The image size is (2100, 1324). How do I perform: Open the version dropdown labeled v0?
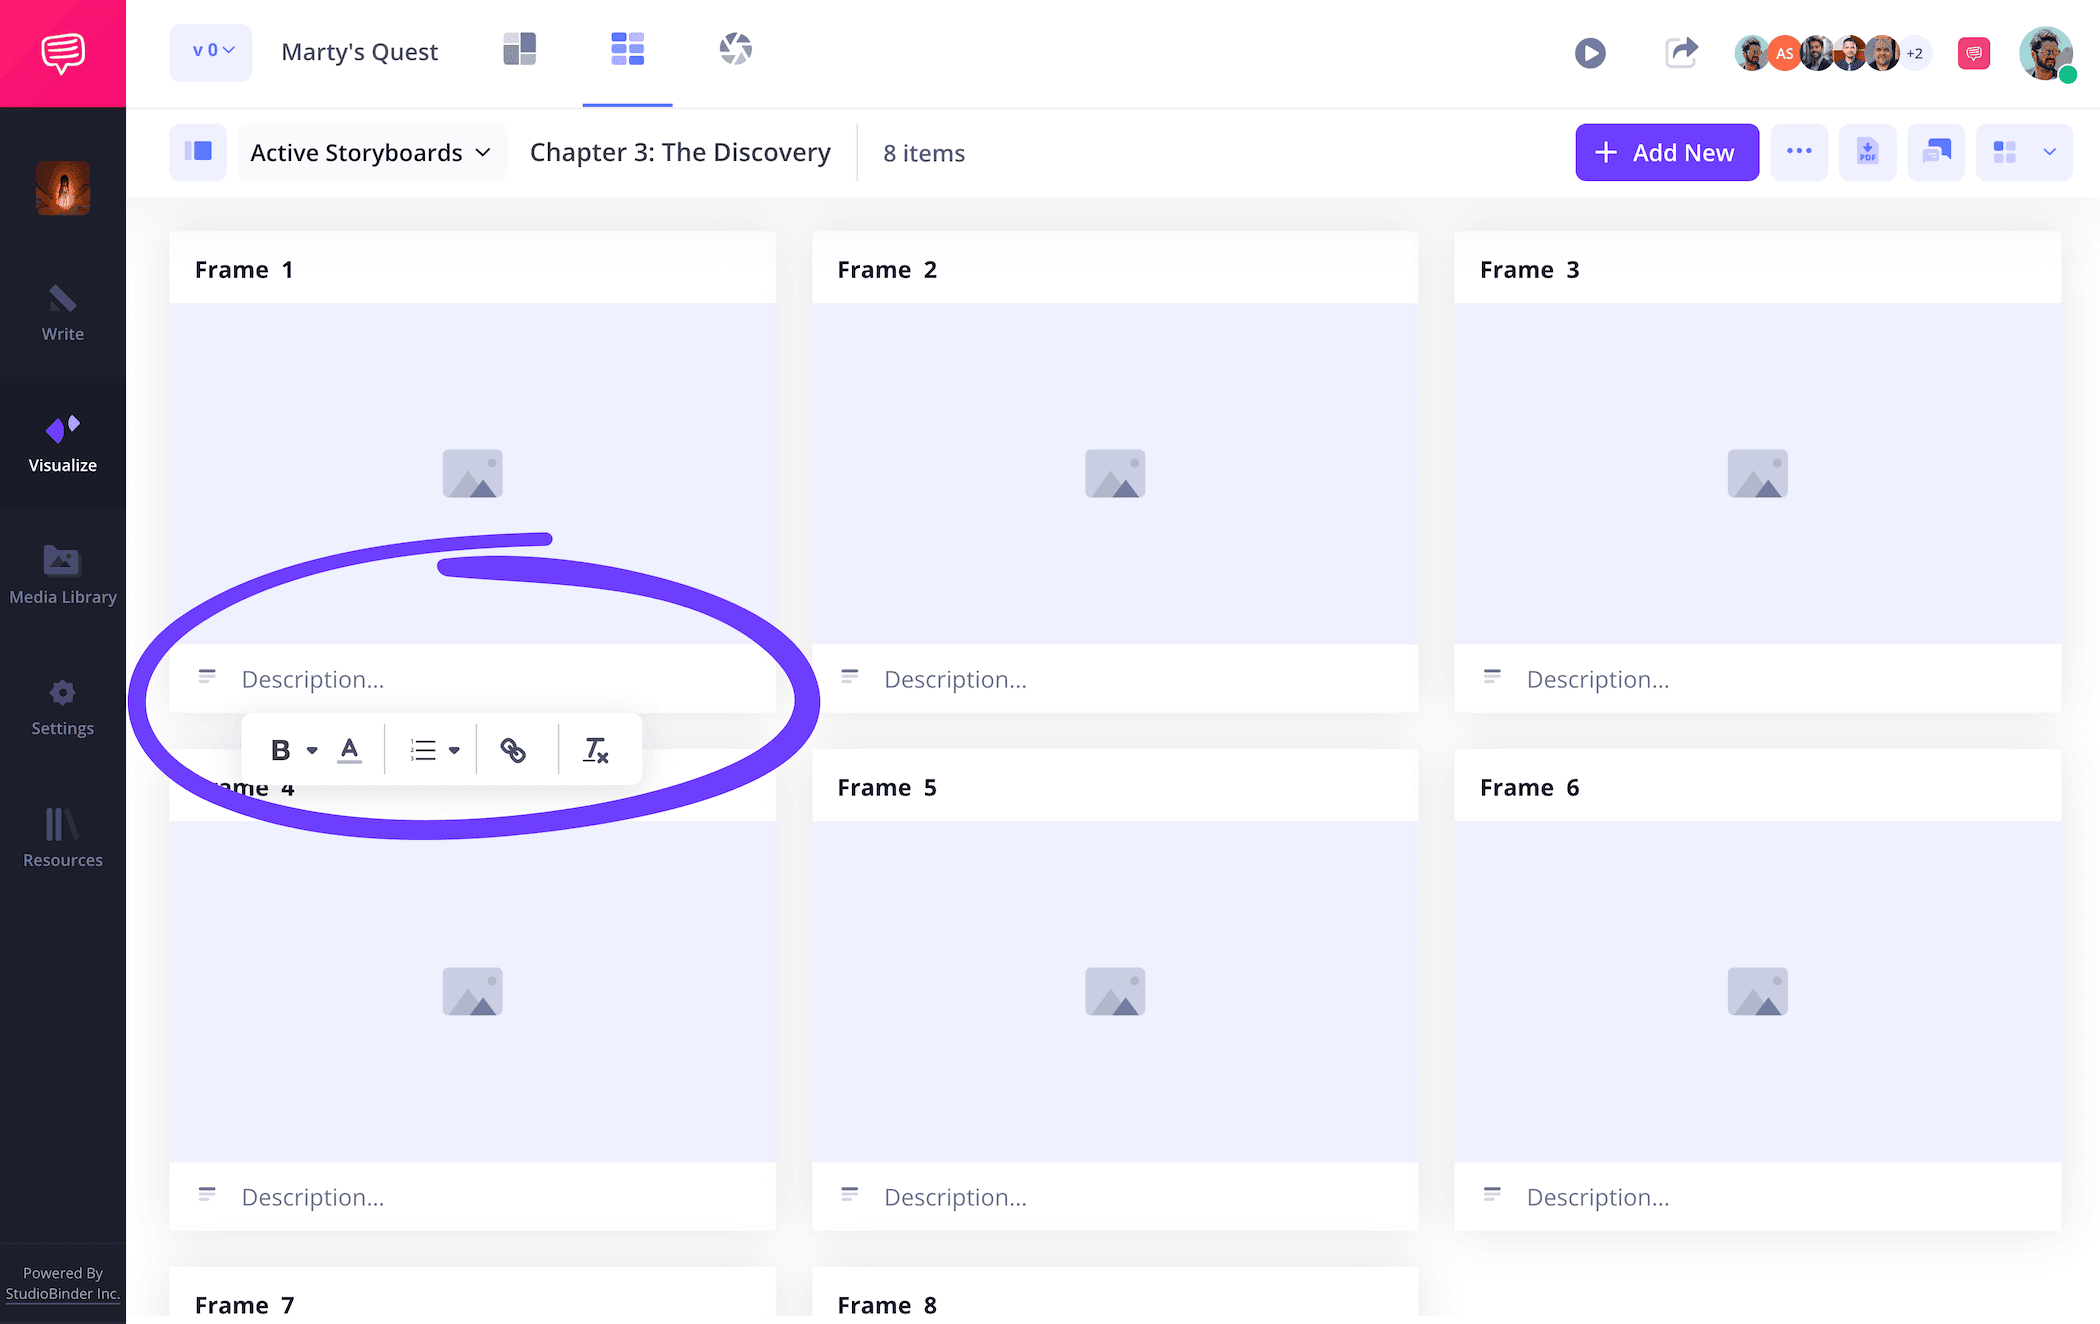(210, 51)
